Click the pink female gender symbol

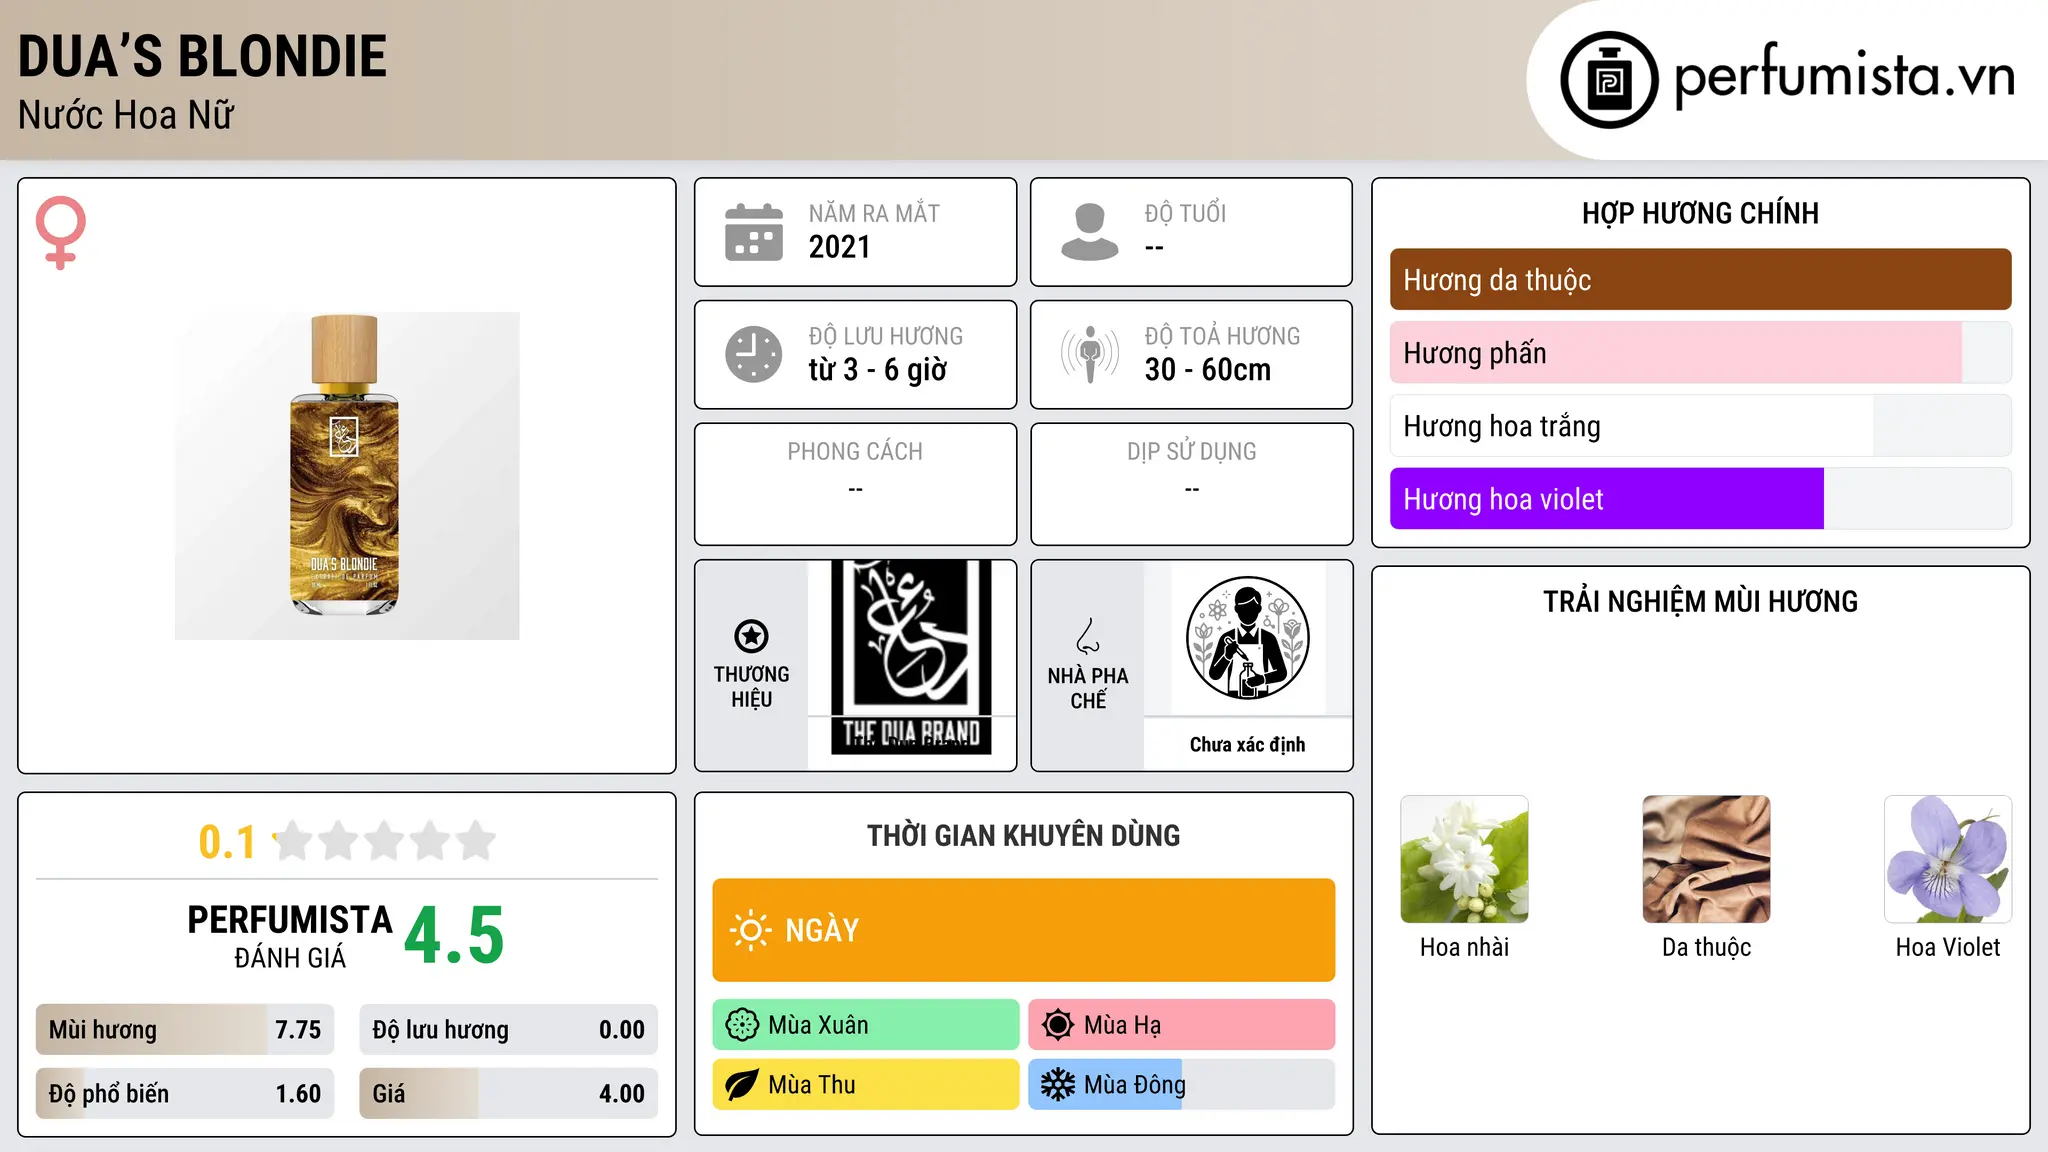pos(61,232)
